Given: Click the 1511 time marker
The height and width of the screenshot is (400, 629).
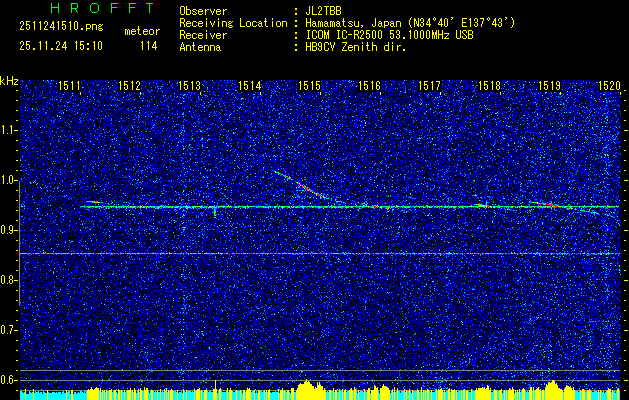Looking at the screenshot, I should 70,87.
